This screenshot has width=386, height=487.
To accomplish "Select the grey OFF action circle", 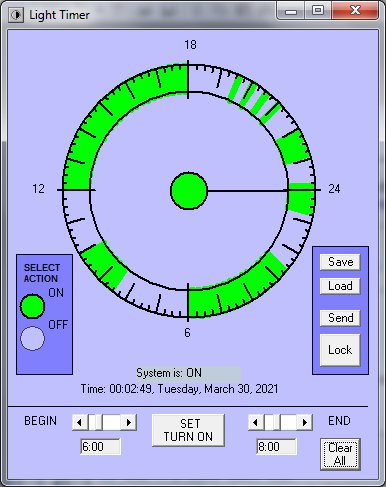I will pyautogui.click(x=32, y=338).
